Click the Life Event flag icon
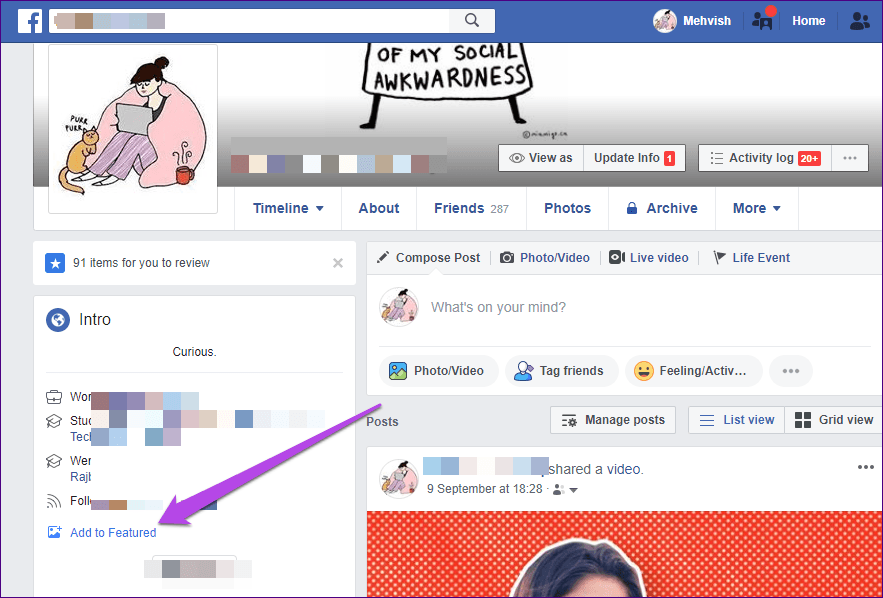Viewport: 883px width, 598px height. (x=719, y=258)
